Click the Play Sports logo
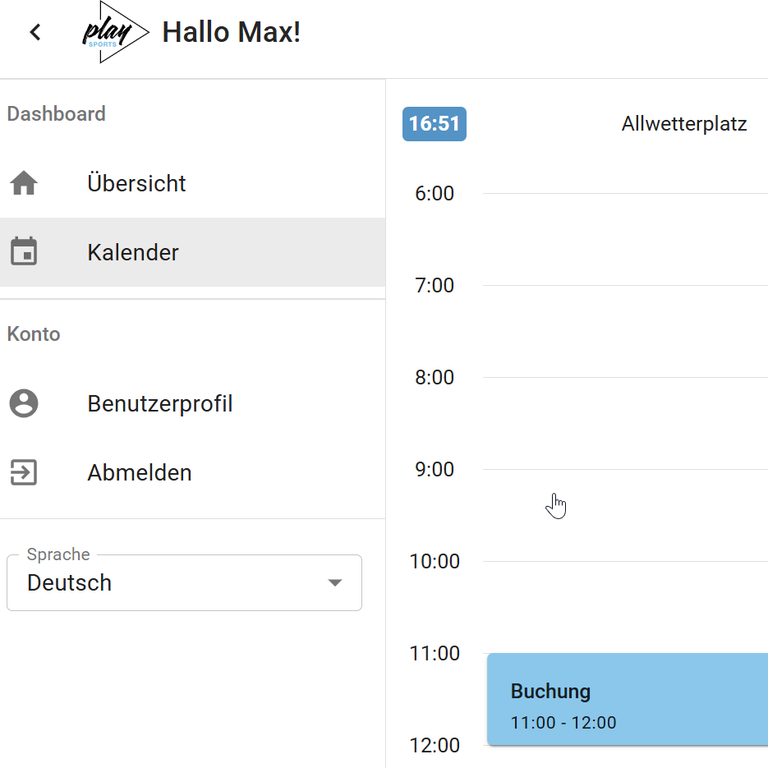The width and height of the screenshot is (768, 768). pos(114,33)
